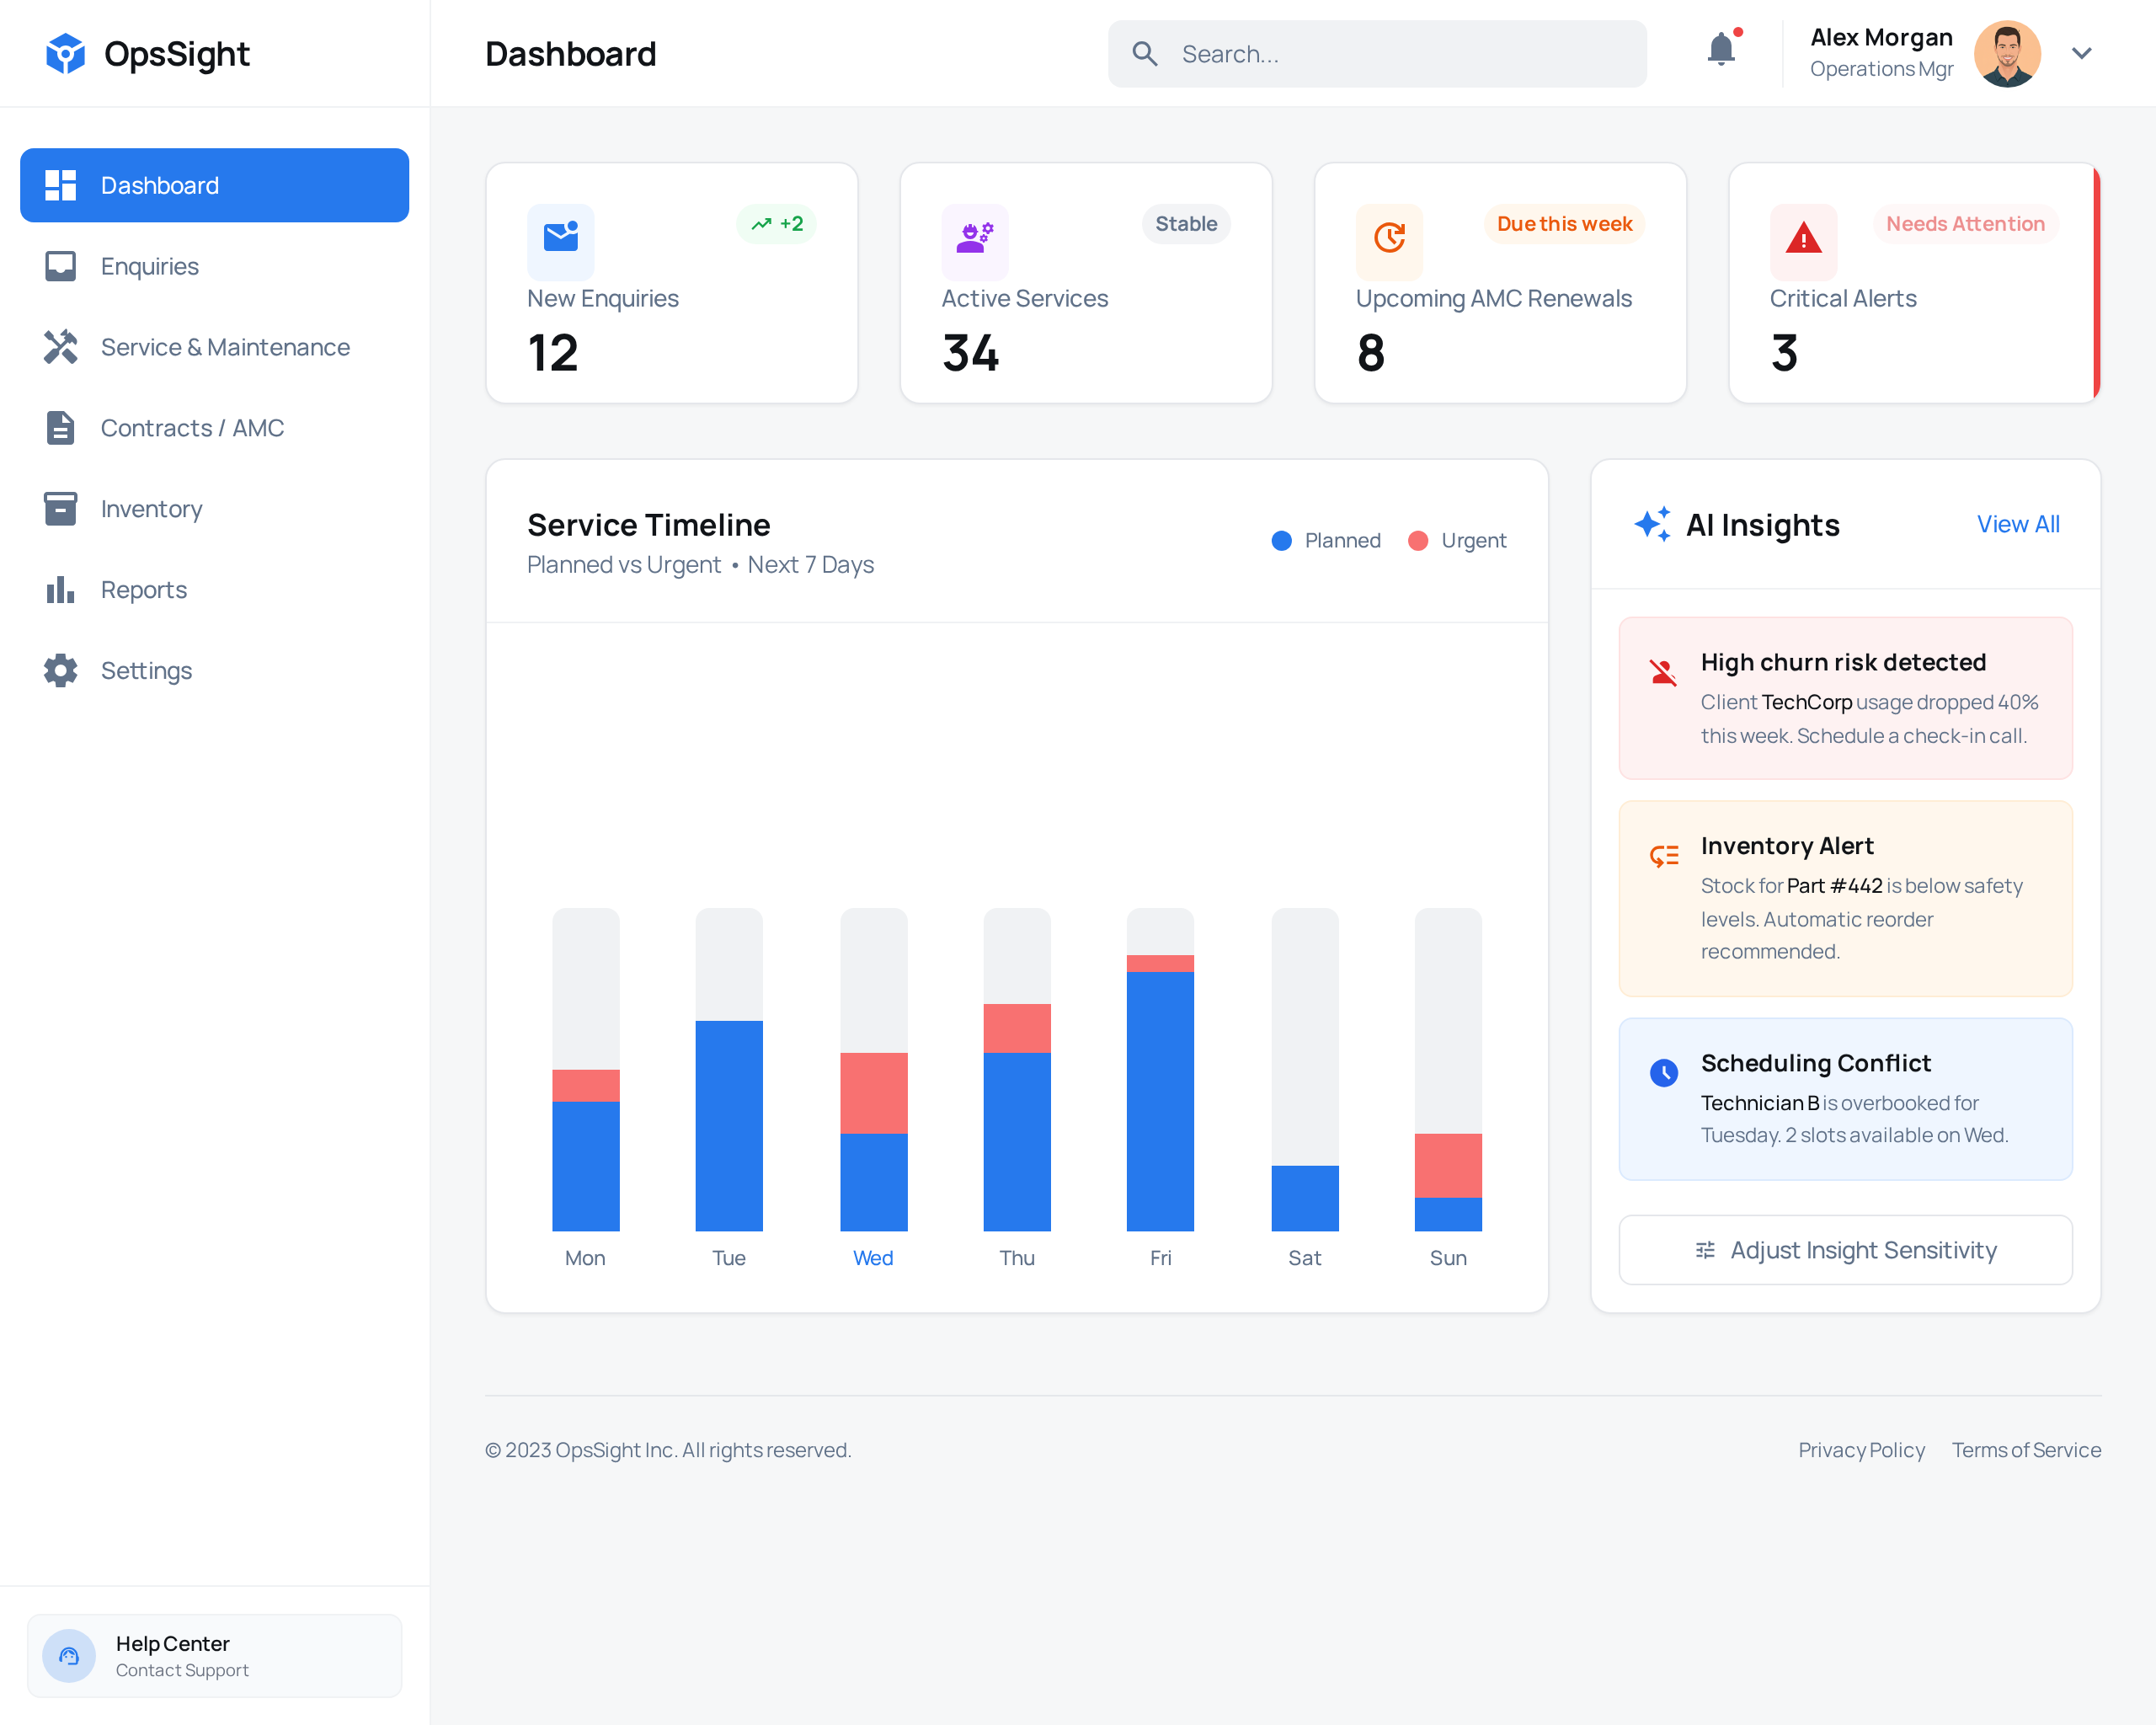Image resolution: width=2156 pixels, height=1725 pixels.
Task: Click the tools icon for Service & Maintenance
Action: (x=61, y=347)
